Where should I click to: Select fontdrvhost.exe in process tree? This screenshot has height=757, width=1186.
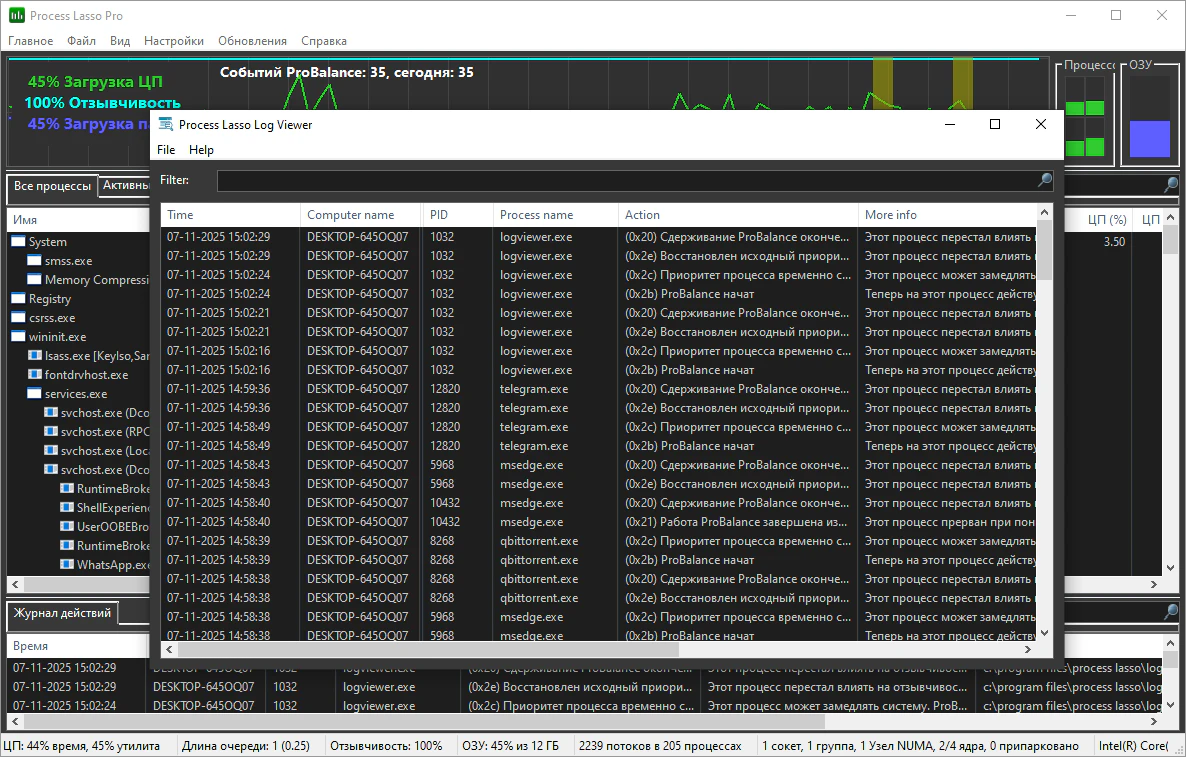86,375
